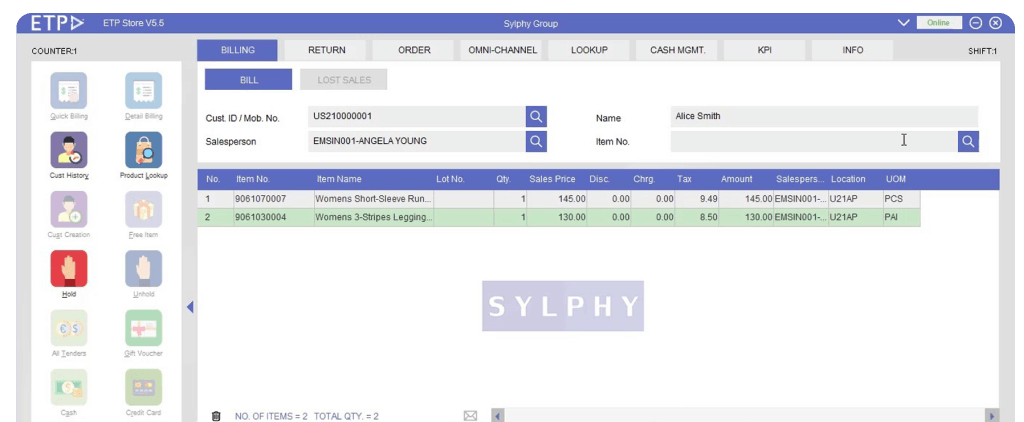This screenshot has width=1024, height=422.
Task: Delete line using trash icon
Action: pos(216,416)
